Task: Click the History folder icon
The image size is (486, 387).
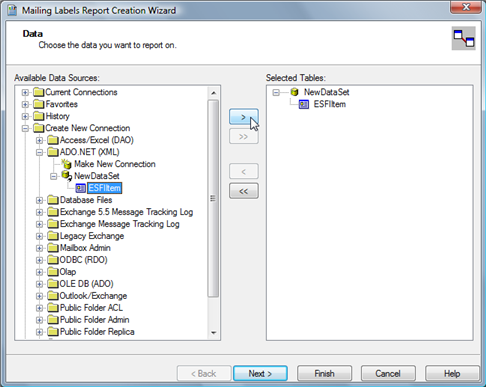Action: 39,116
